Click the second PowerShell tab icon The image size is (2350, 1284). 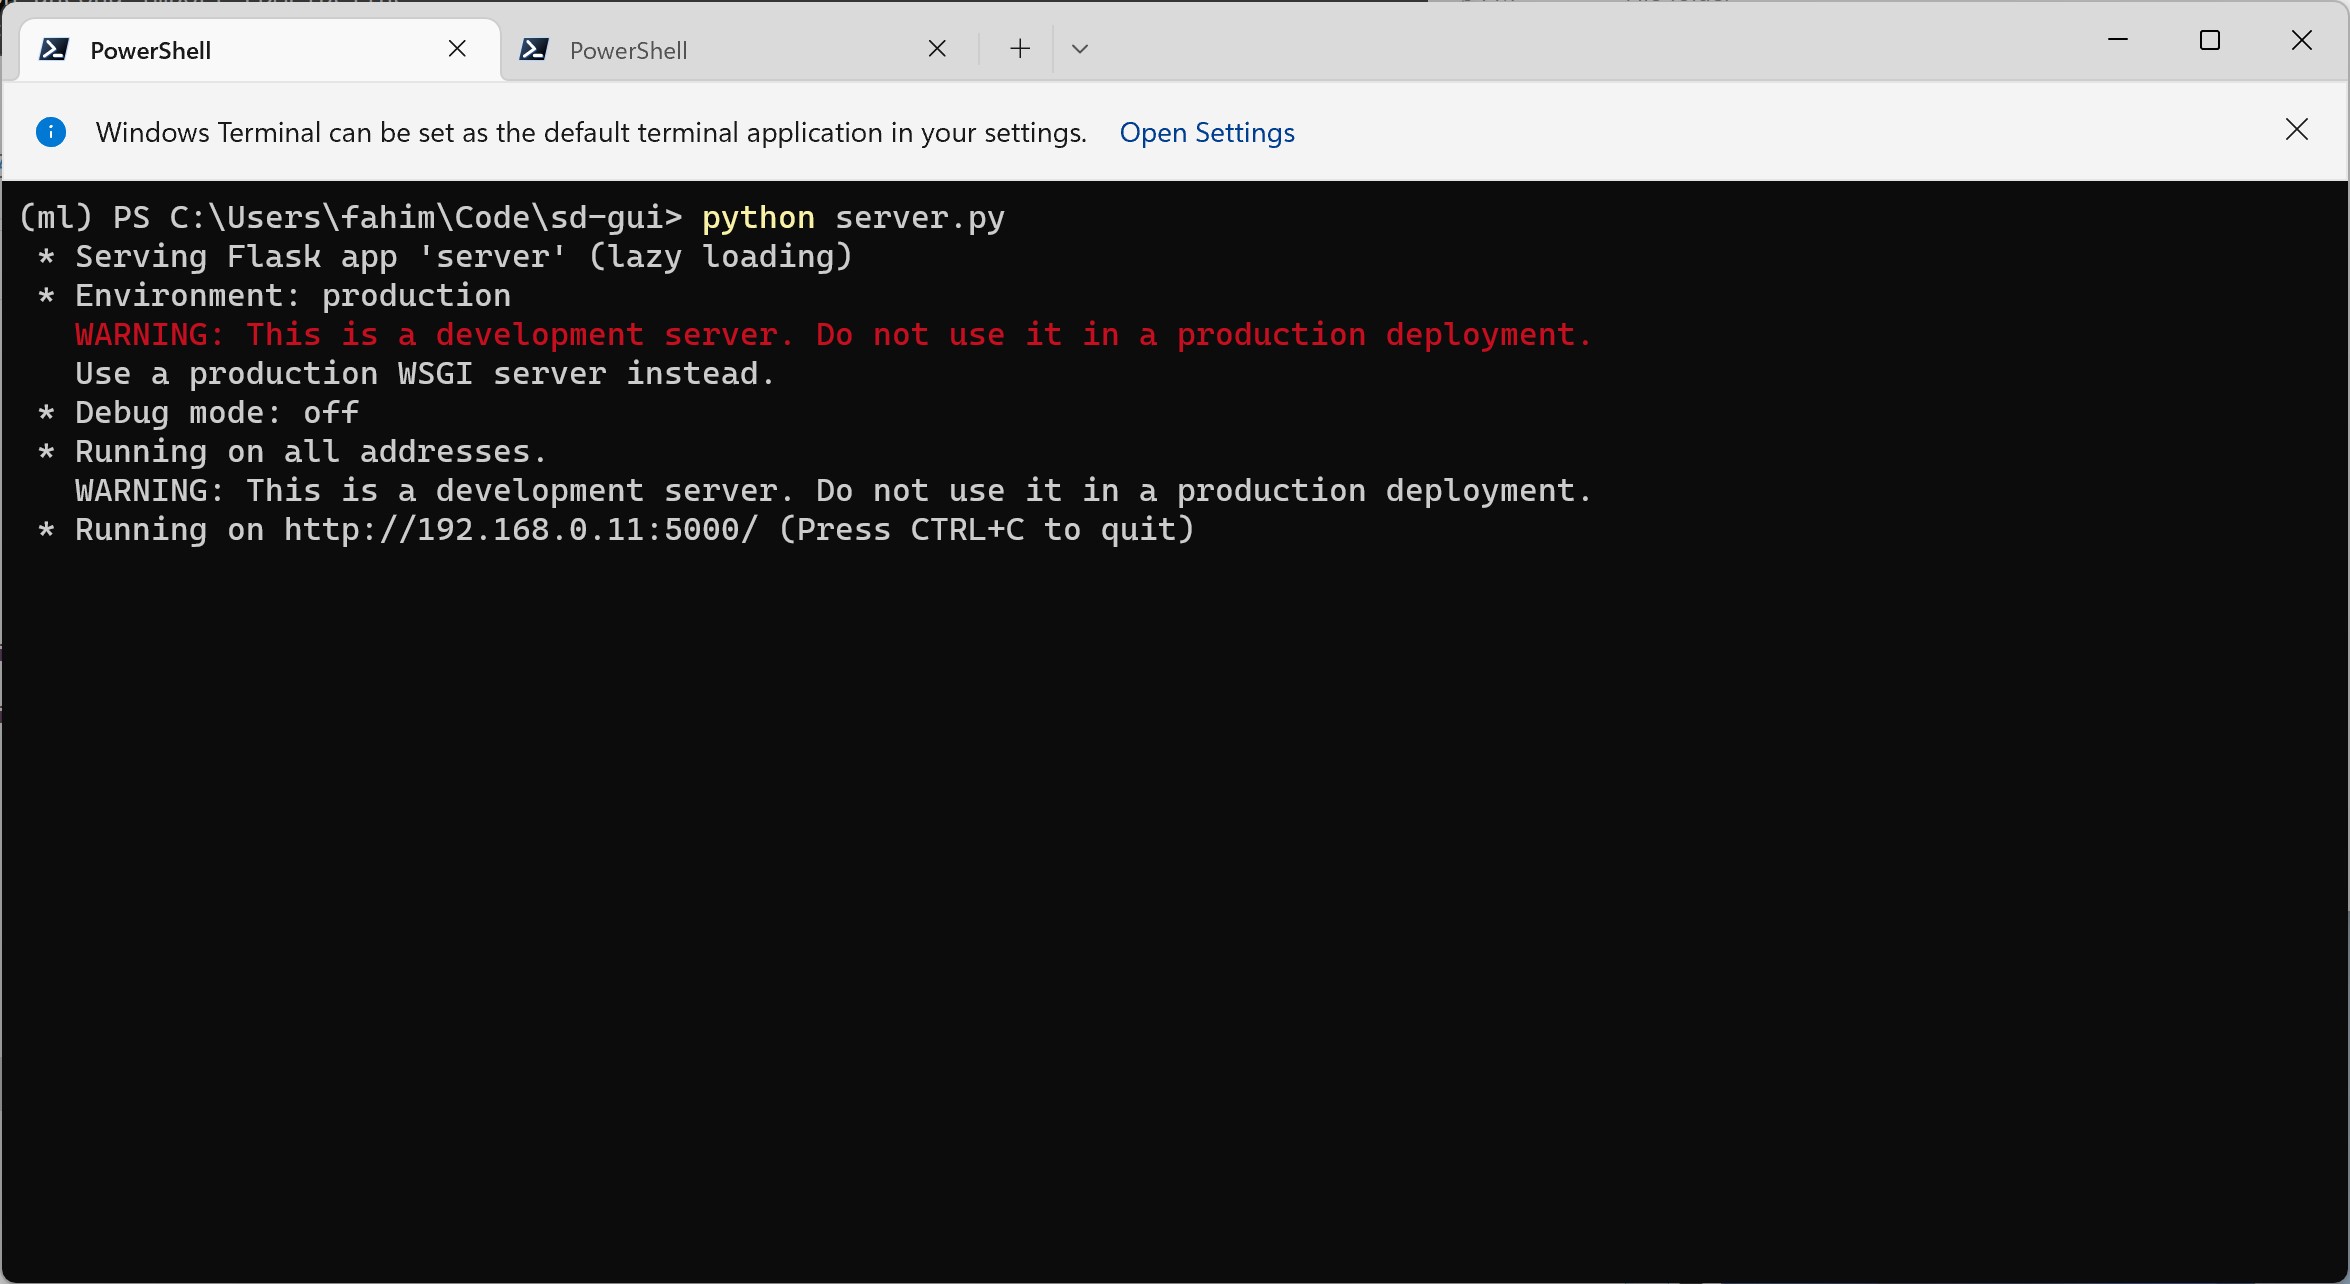pos(533,50)
